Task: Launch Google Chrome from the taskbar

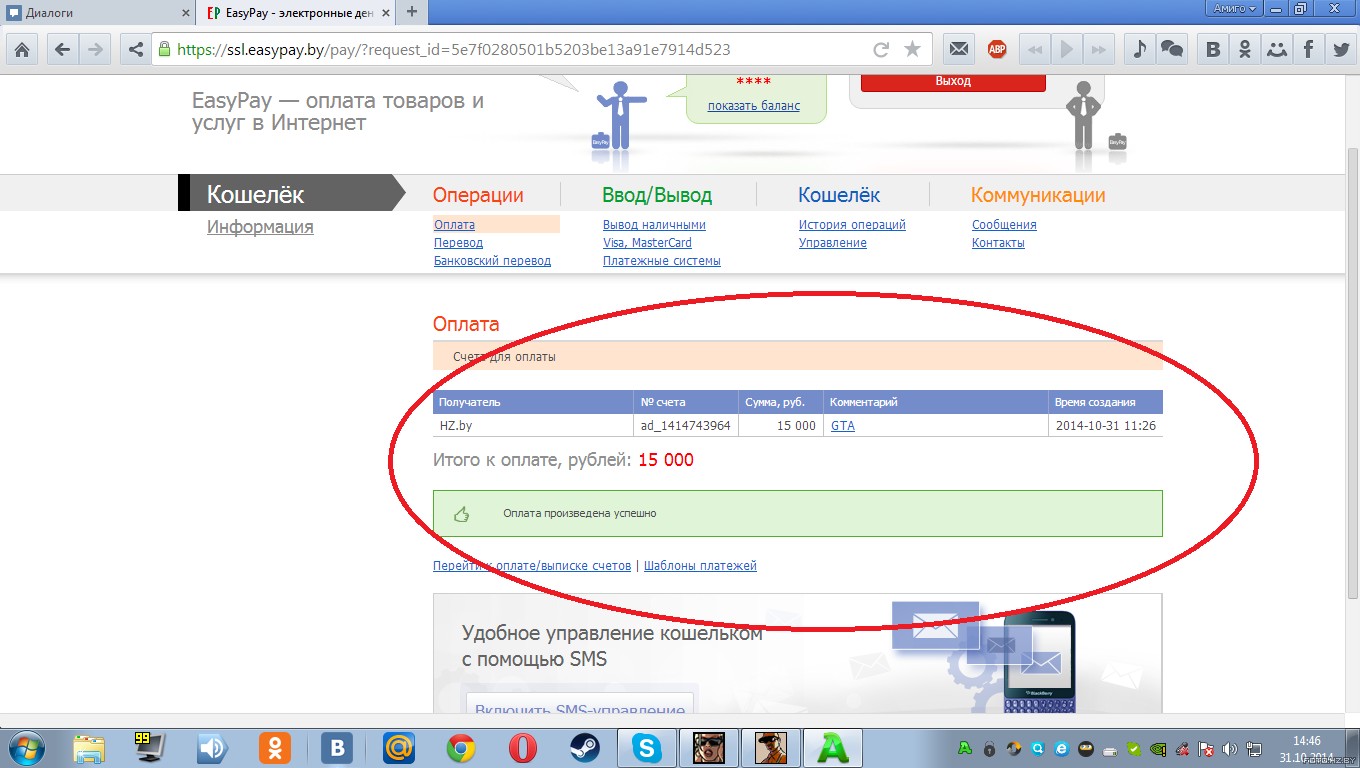Action: 460,748
